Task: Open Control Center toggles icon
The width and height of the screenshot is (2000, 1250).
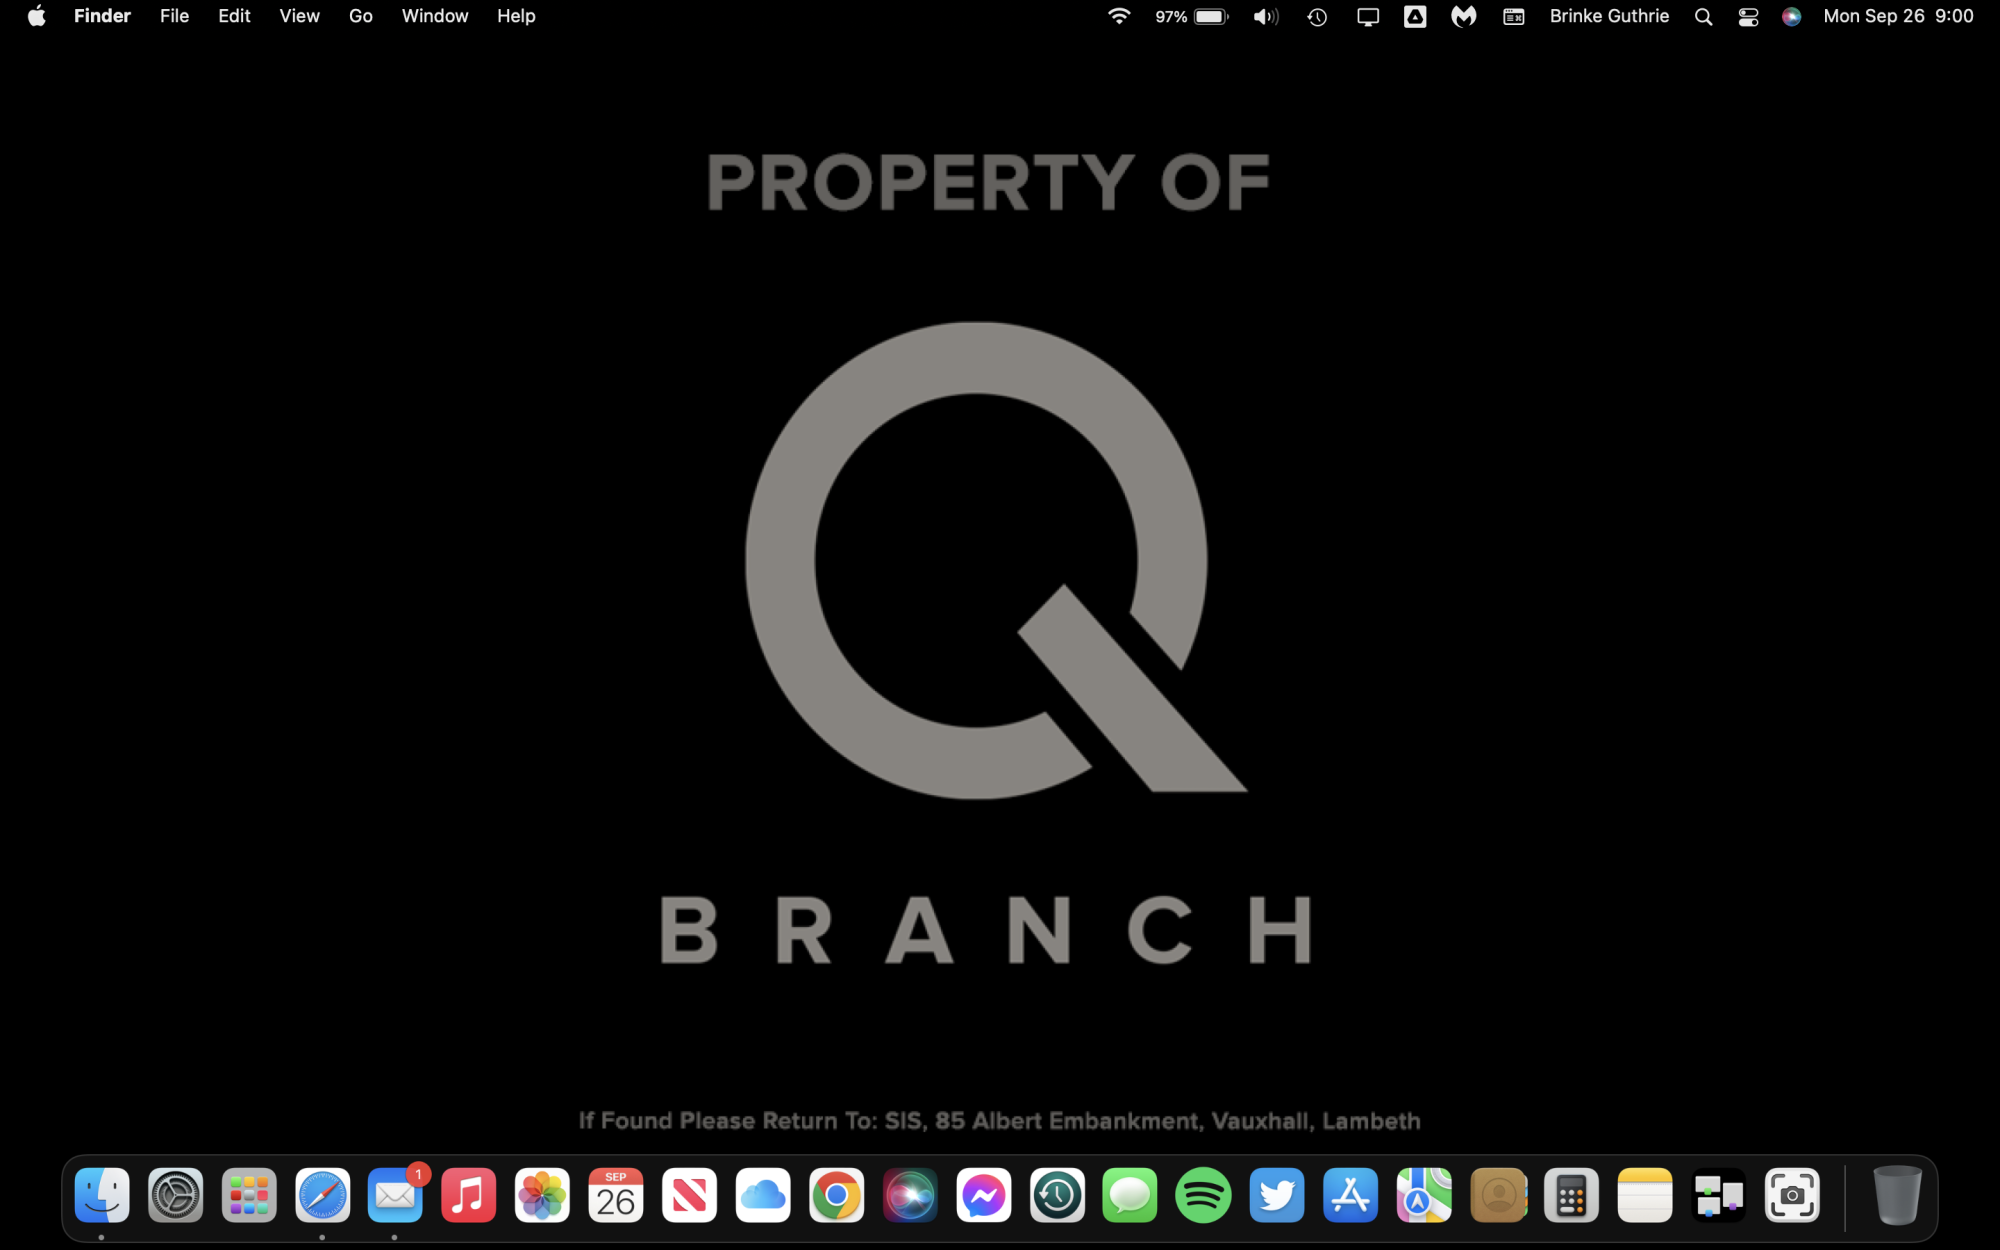Action: click(1748, 16)
